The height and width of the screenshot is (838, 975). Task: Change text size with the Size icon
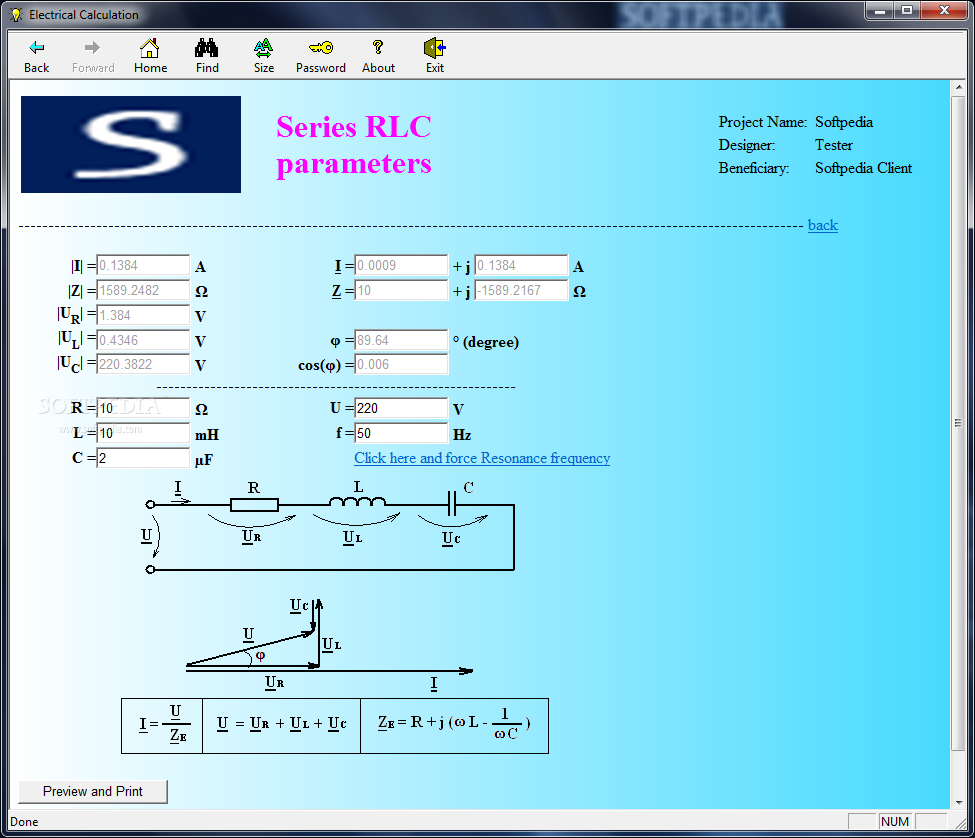click(264, 47)
